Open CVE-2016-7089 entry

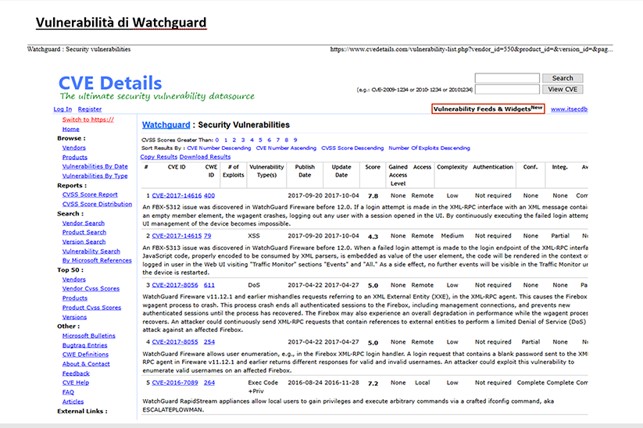click(175, 383)
